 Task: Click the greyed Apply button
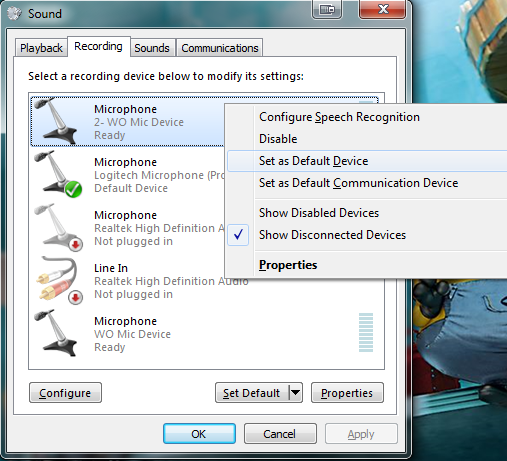pyautogui.click(x=361, y=434)
